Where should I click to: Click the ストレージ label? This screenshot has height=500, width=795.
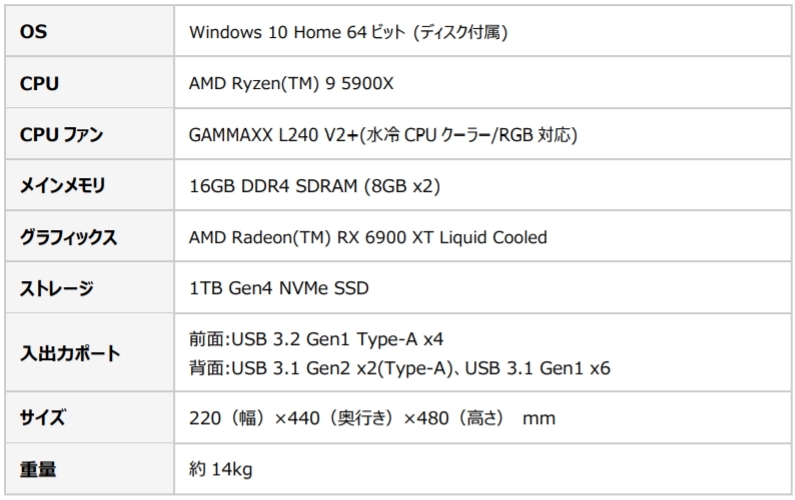57,289
